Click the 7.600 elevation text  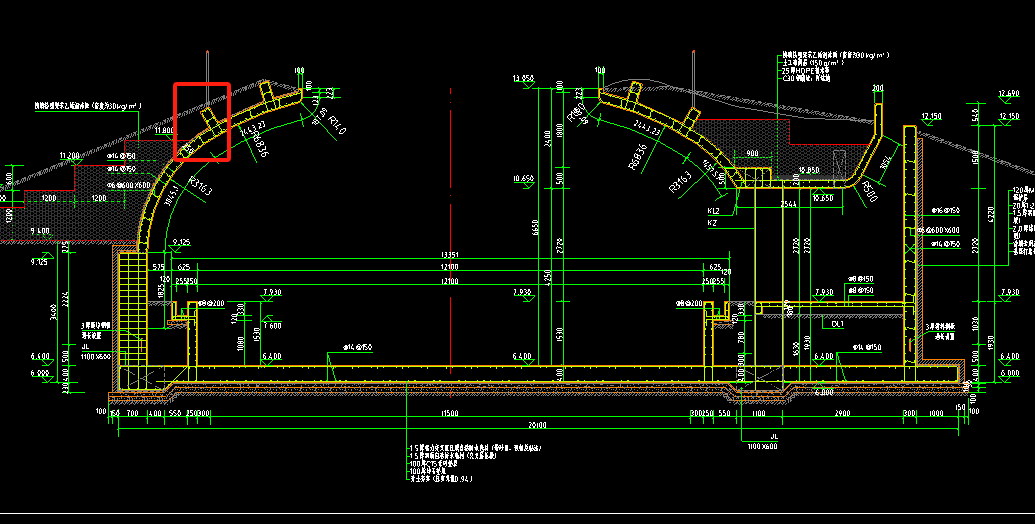272,325
